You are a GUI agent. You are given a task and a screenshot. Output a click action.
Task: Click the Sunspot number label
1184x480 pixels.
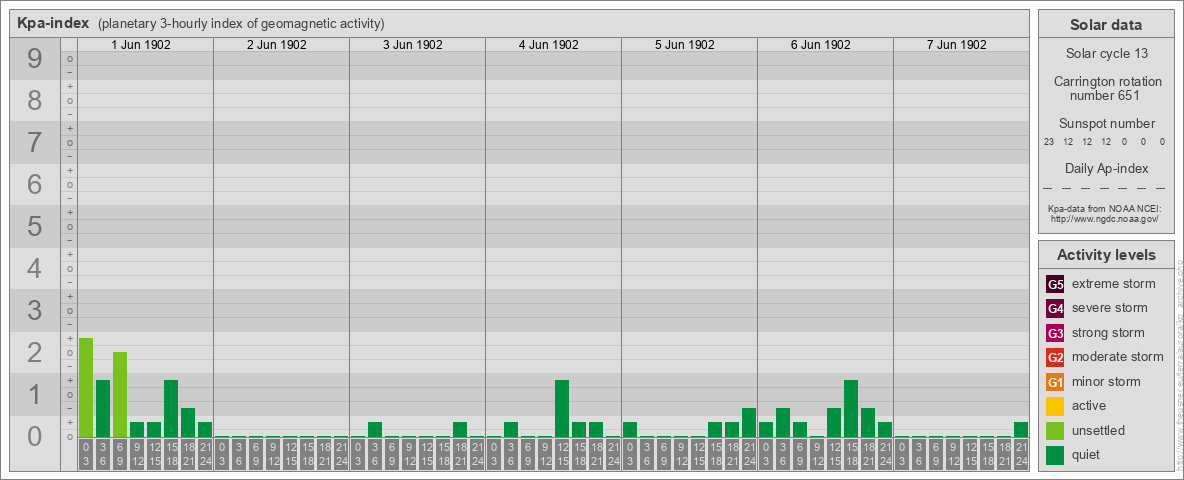tap(1106, 124)
